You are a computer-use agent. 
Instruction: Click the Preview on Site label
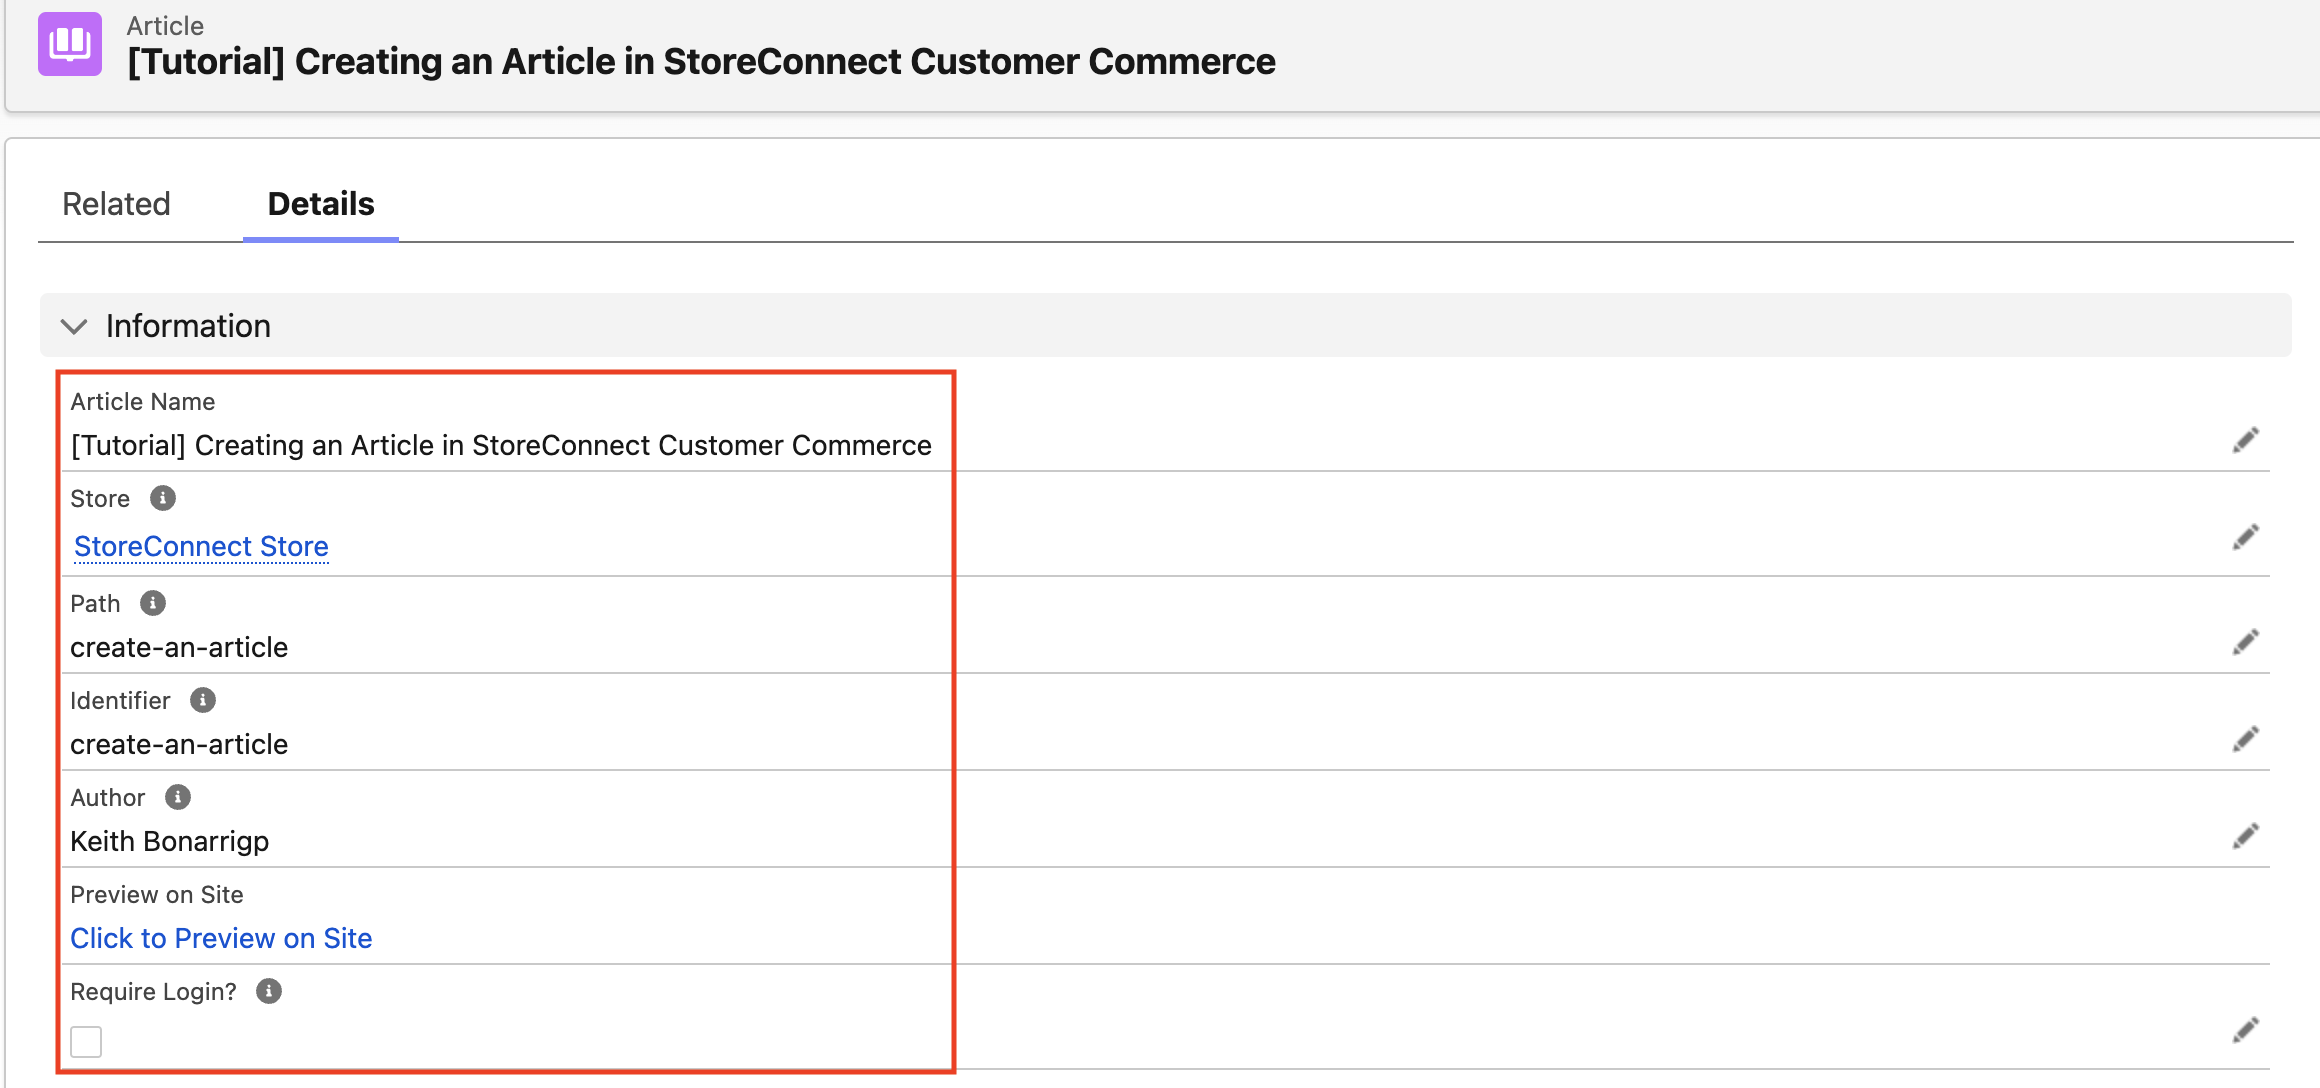pyautogui.click(x=157, y=894)
